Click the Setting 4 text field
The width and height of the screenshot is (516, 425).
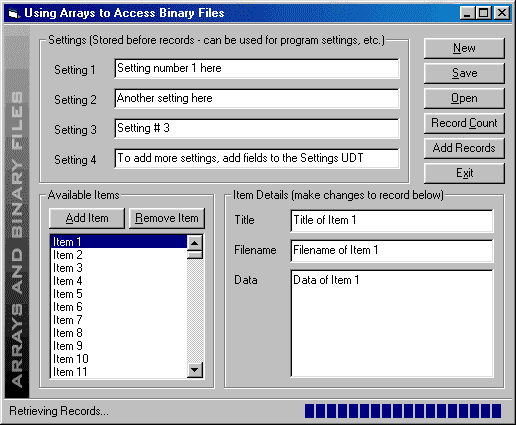pyautogui.click(x=257, y=159)
